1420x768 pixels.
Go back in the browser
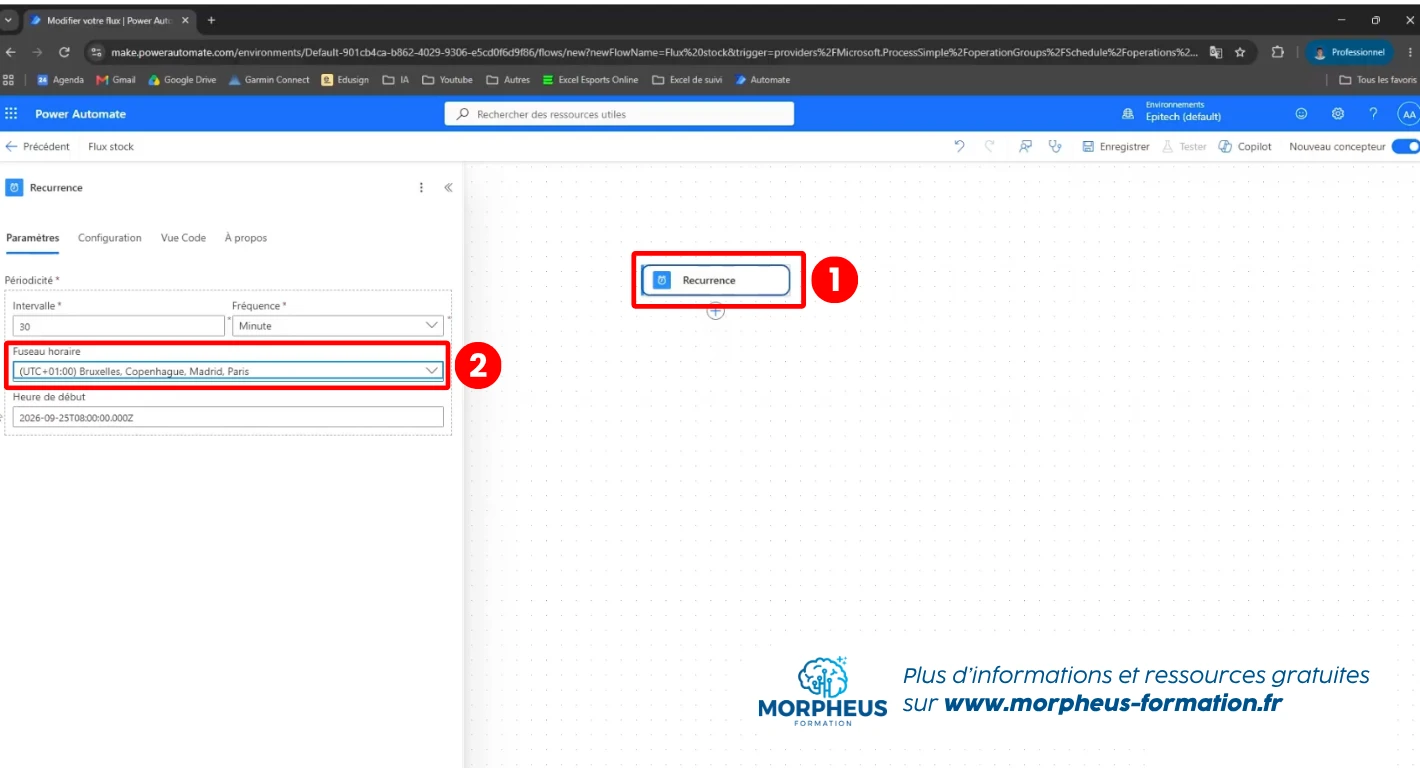pos(11,52)
